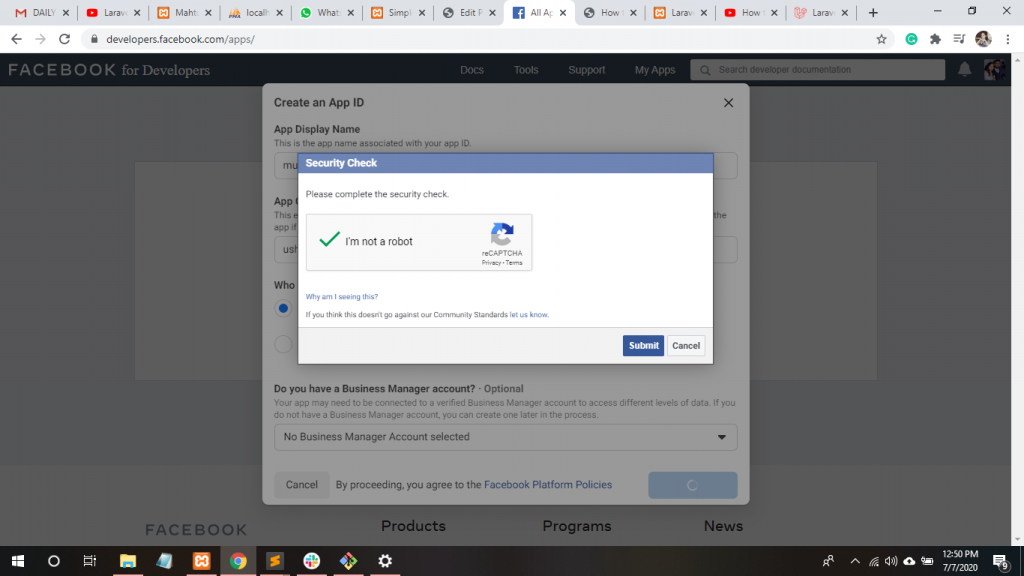Open the network Wi-Fi tray icon

pos(874,561)
